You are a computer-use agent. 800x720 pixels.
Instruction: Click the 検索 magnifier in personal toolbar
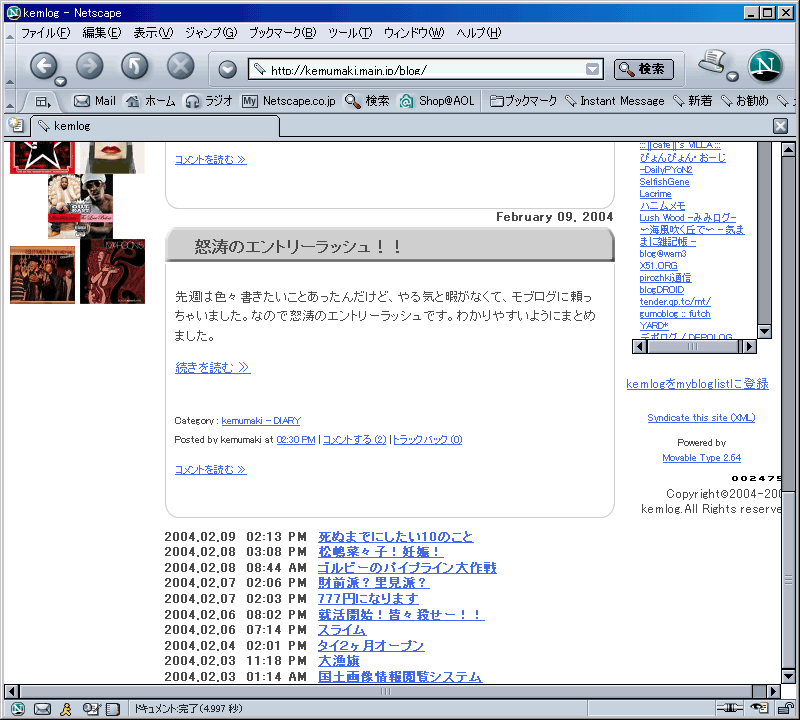coord(367,101)
